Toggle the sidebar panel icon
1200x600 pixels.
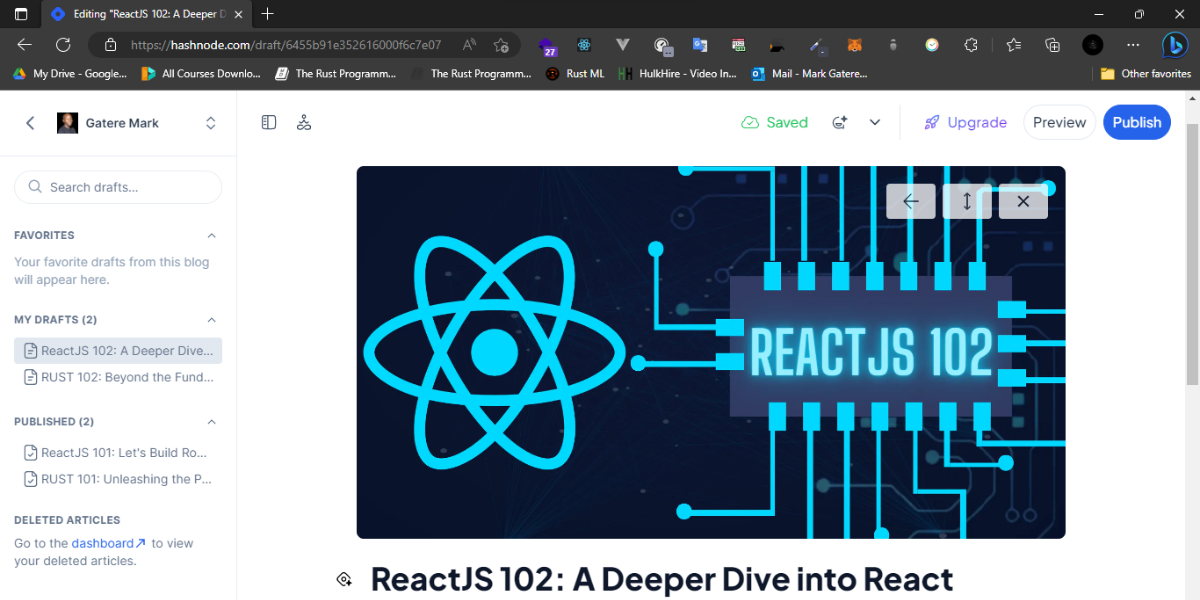pyautogui.click(x=269, y=122)
